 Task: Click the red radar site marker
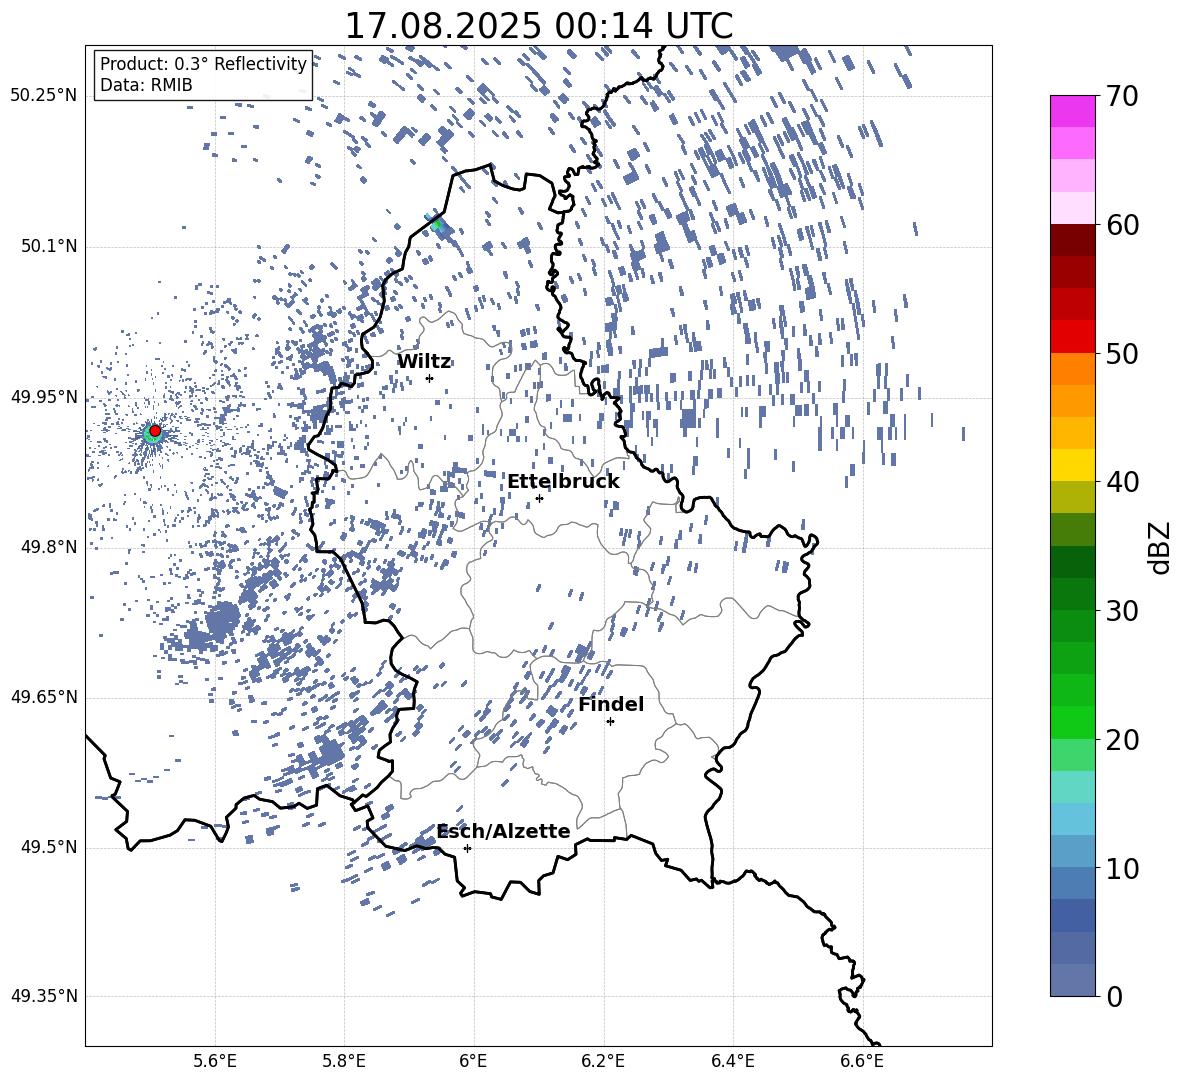tap(155, 431)
